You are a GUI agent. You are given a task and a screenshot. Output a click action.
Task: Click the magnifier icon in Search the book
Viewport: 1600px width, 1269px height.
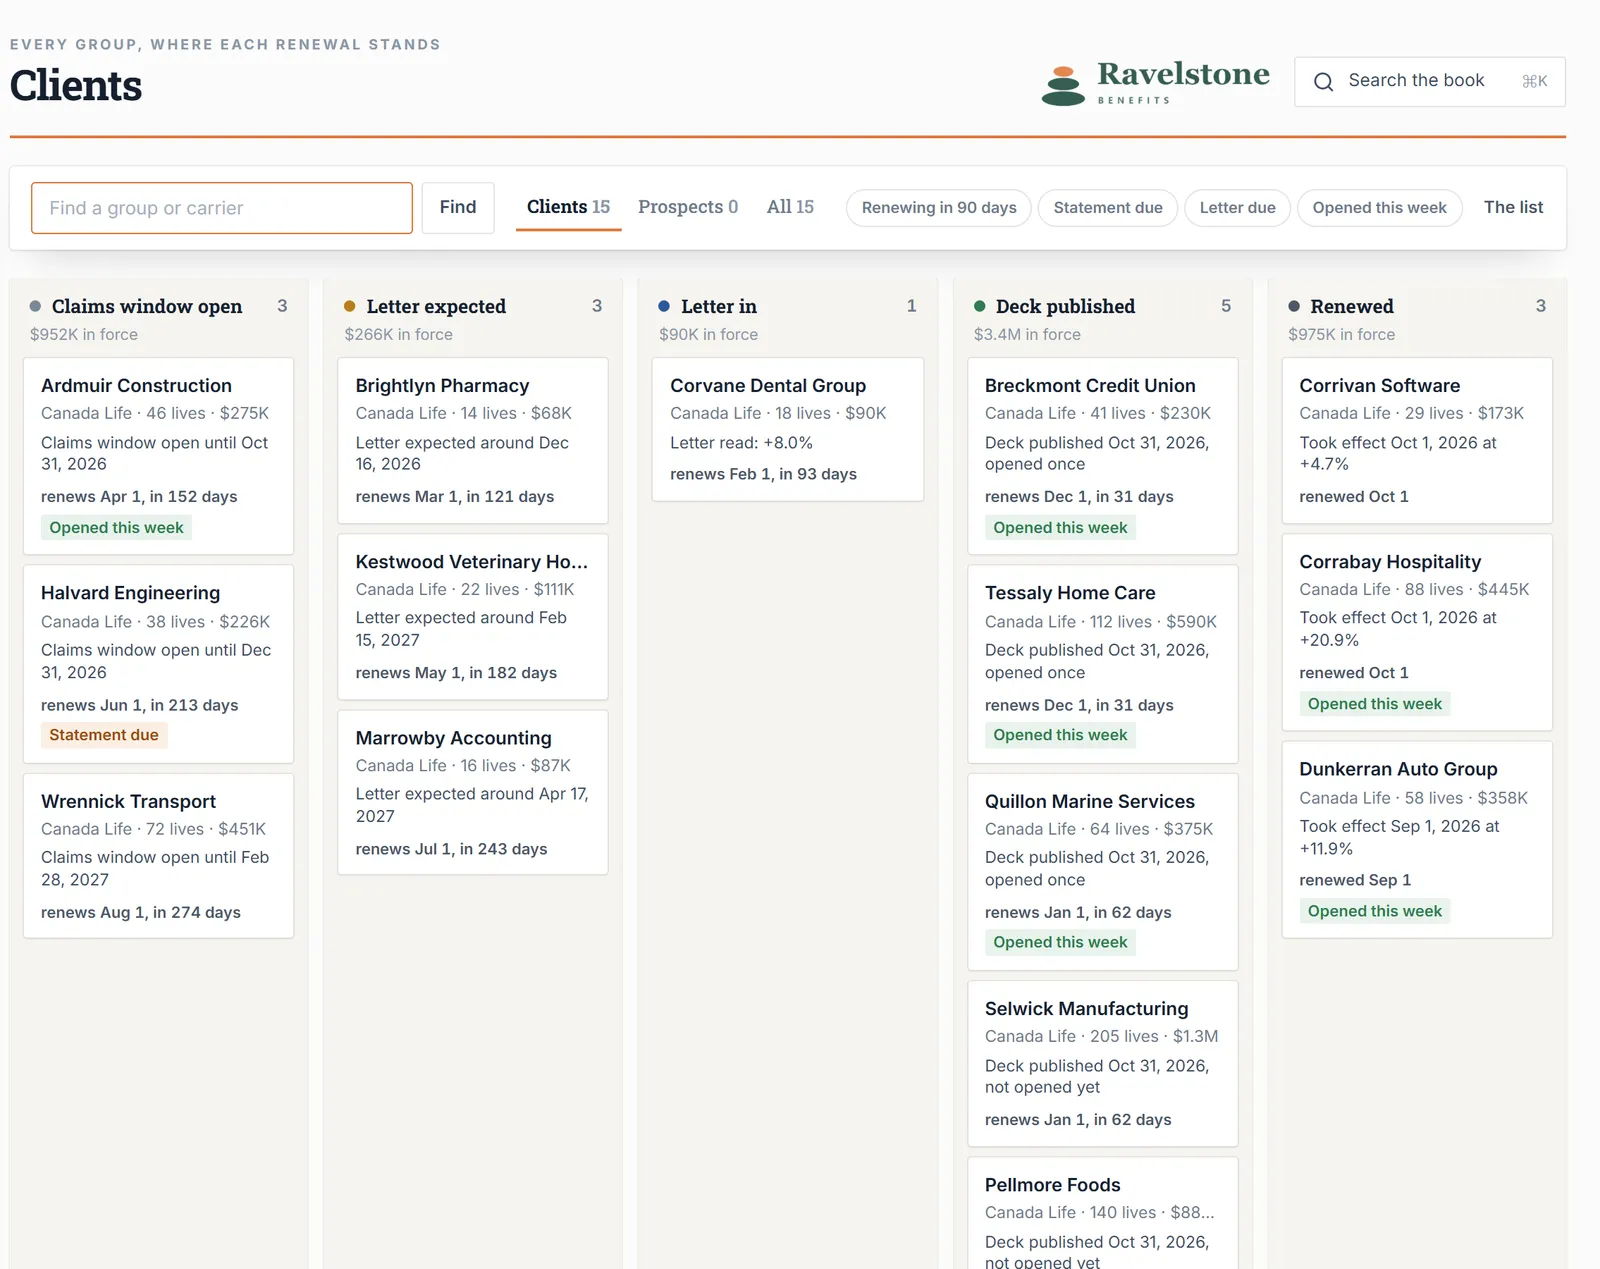pos(1323,82)
